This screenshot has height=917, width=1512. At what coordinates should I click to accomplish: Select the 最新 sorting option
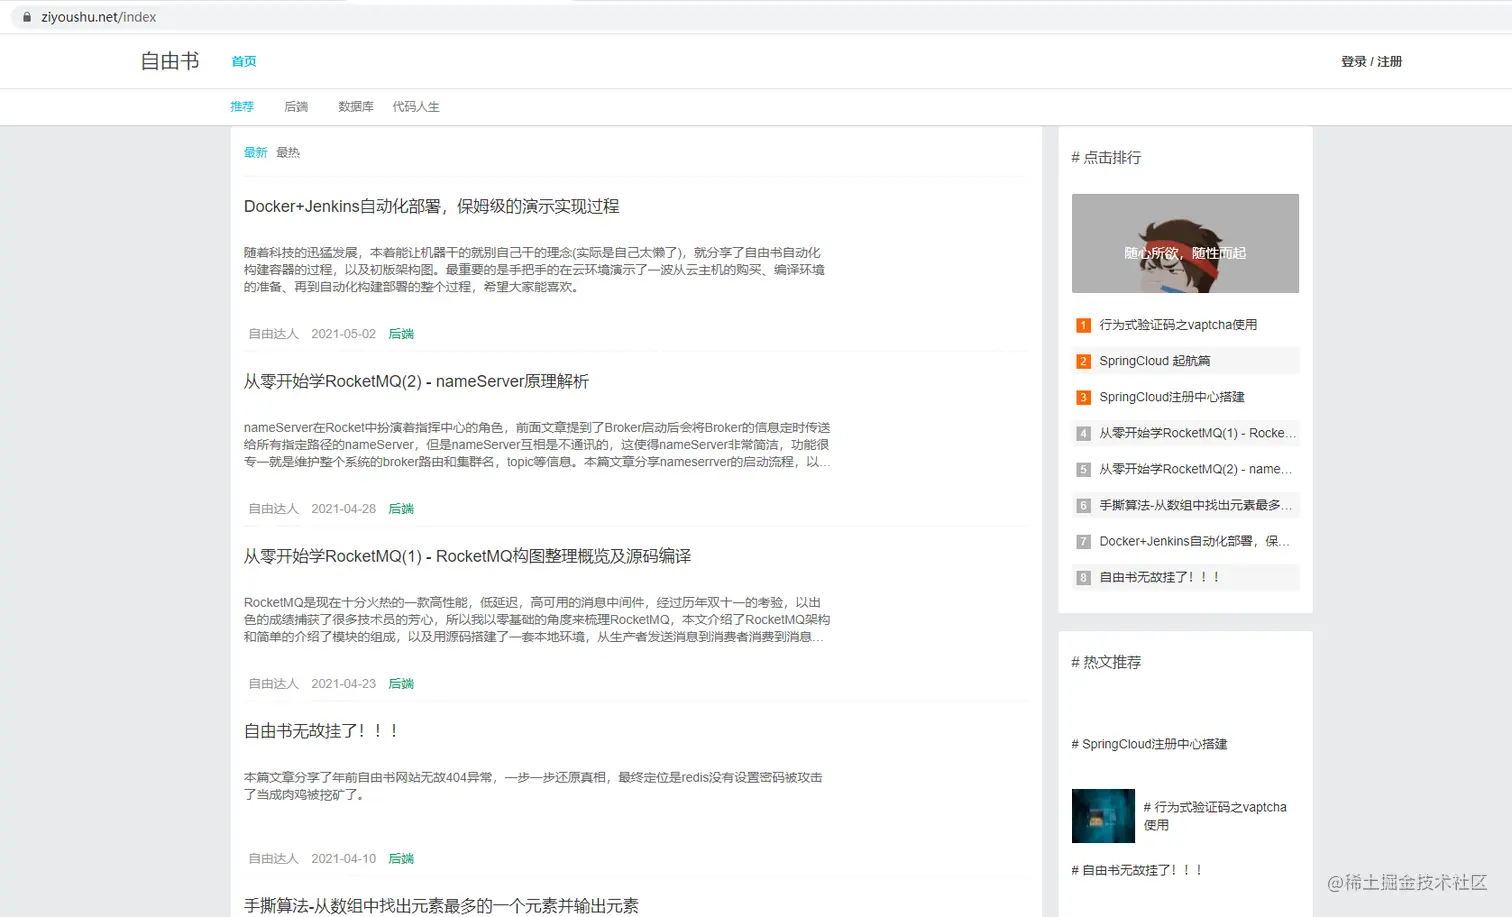click(x=255, y=152)
